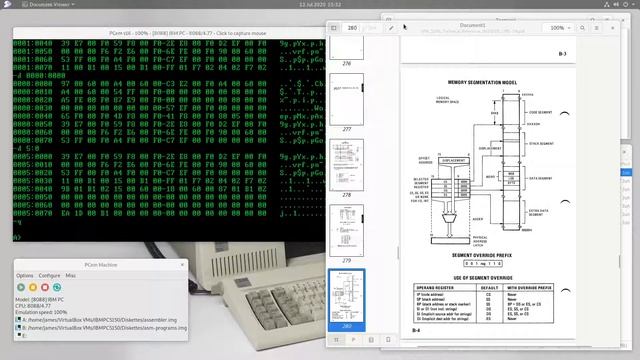This screenshot has width=640, height=360.
Task: Start the PCem emulated machine
Action: click(21, 287)
